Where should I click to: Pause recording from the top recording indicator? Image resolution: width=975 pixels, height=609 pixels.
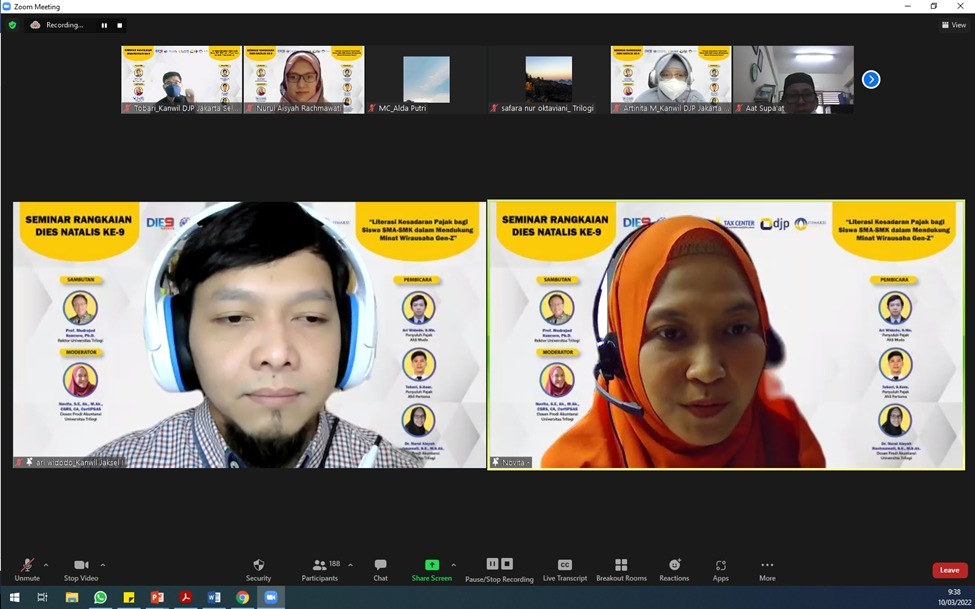click(x=104, y=25)
